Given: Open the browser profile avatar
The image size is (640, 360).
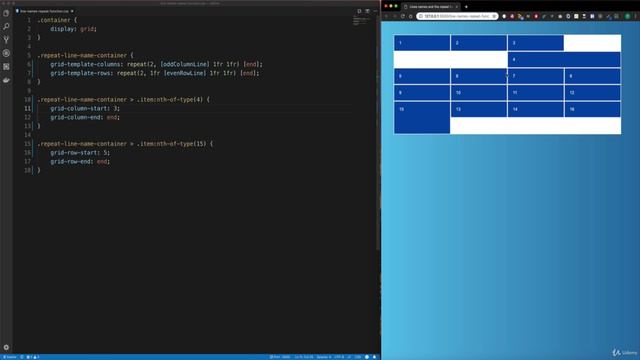Looking at the screenshot, I should click(x=628, y=16).
